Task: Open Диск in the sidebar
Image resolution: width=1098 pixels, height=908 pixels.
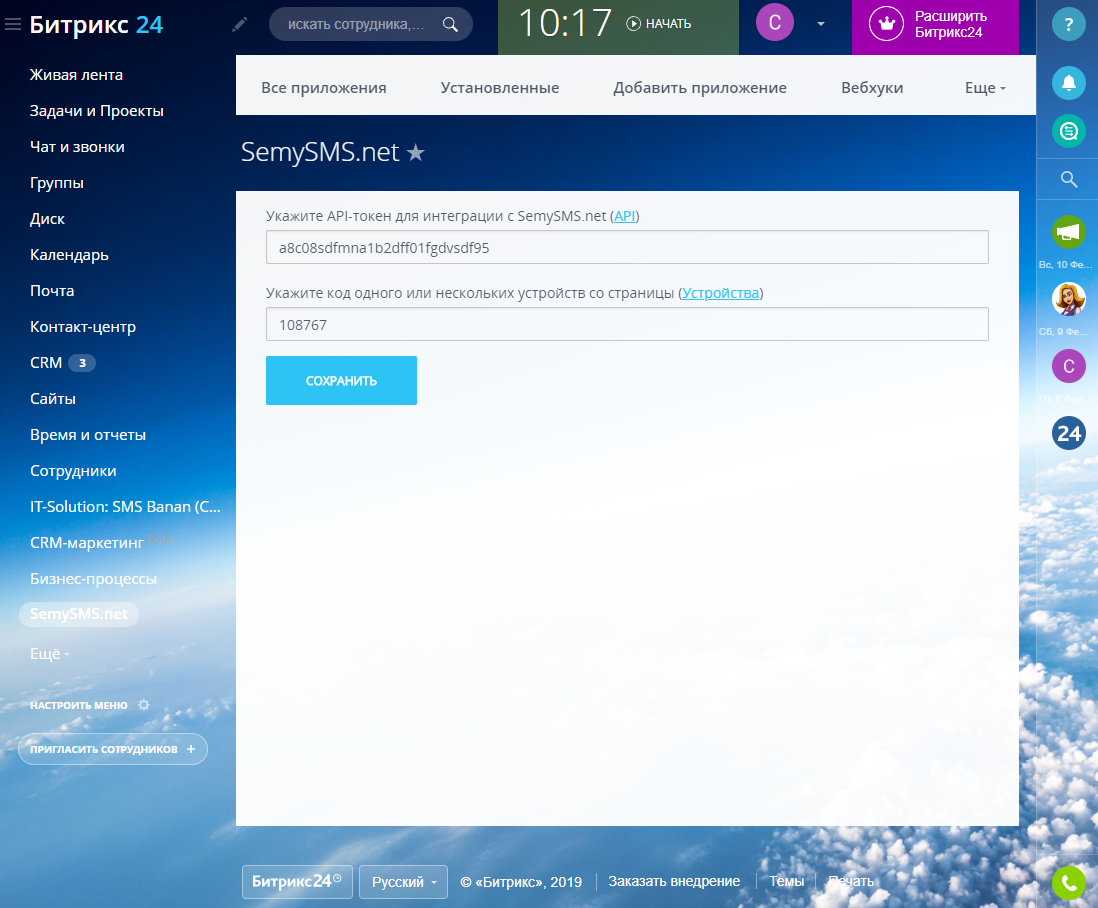Action: tap(47, 218)
